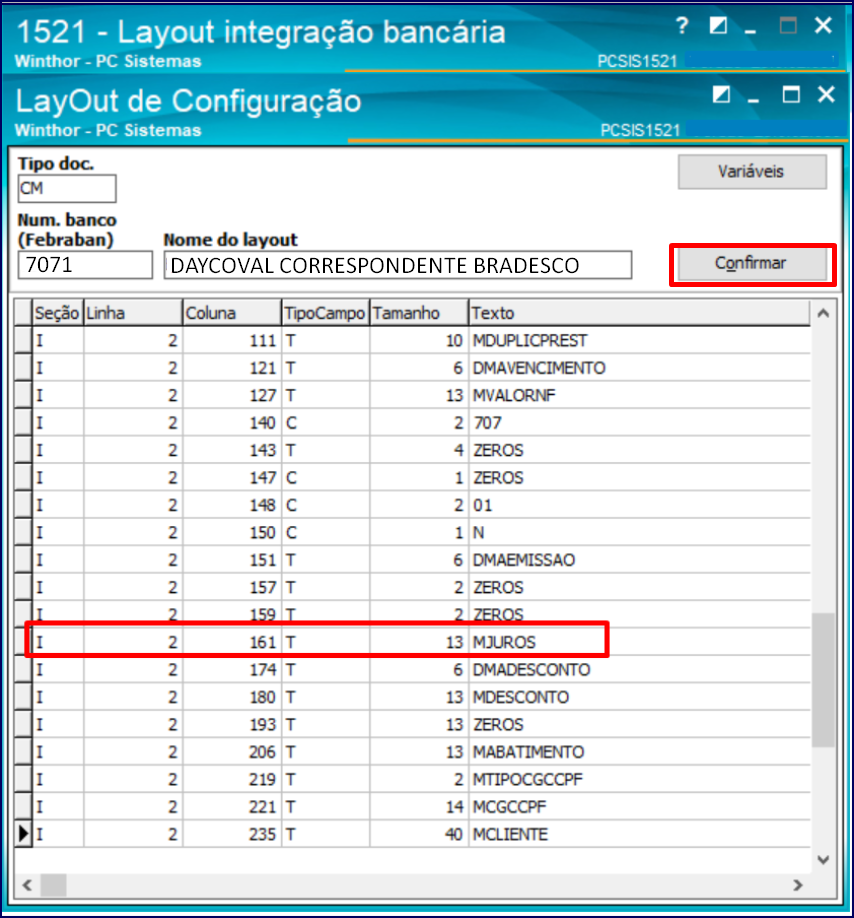
Task: Select the MCGCCPF text cell
Action: point(640,807)
